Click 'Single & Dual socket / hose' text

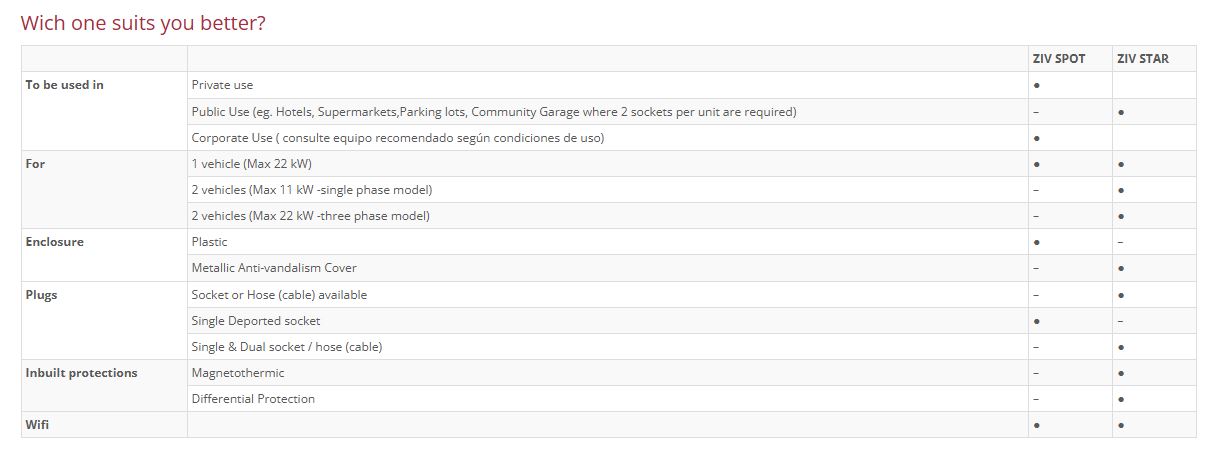point(286,347)
